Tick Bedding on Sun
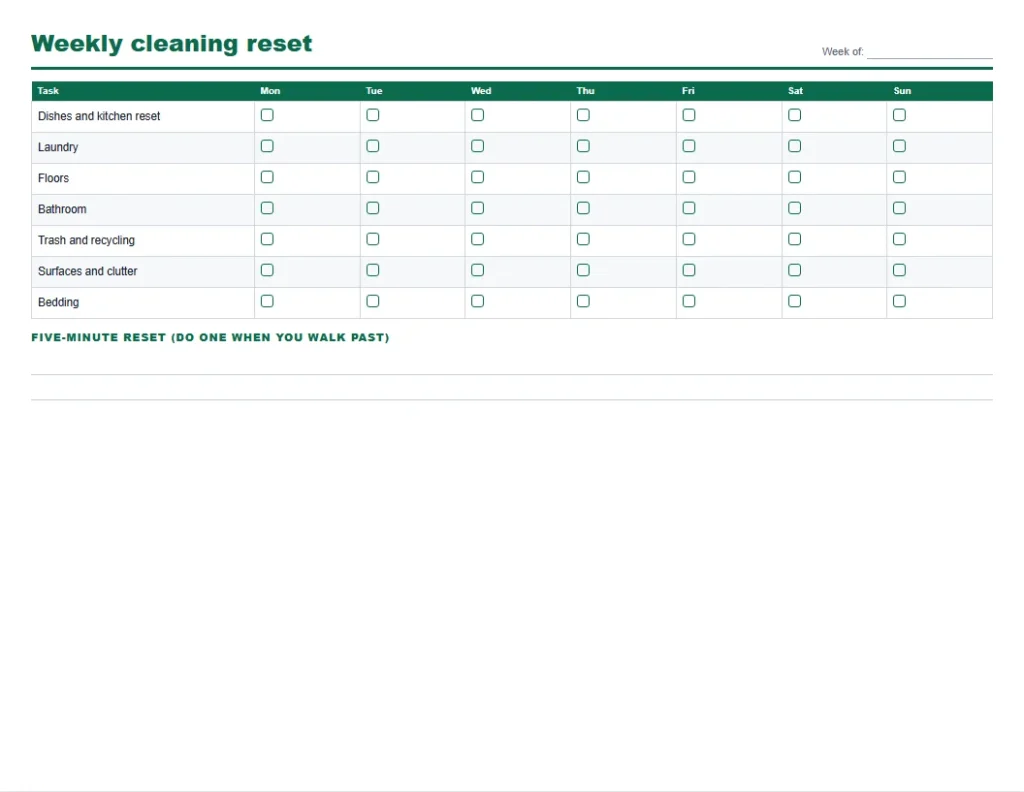The height and width of the screenshot is (792, 1024). click(899, 301)
